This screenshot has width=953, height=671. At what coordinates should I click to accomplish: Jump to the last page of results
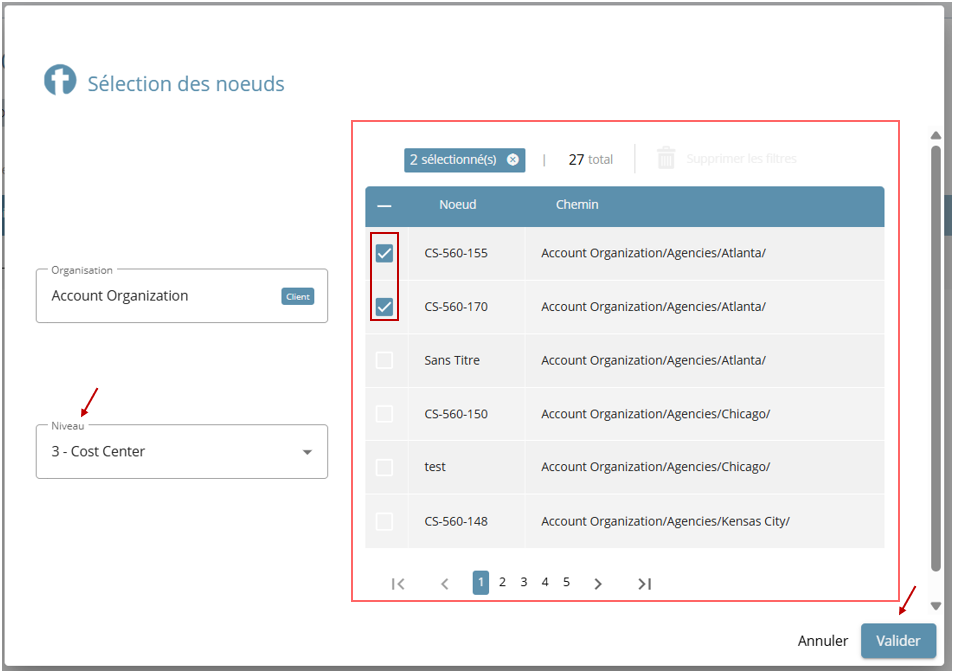pyautogui.click(x=645, y=584)
